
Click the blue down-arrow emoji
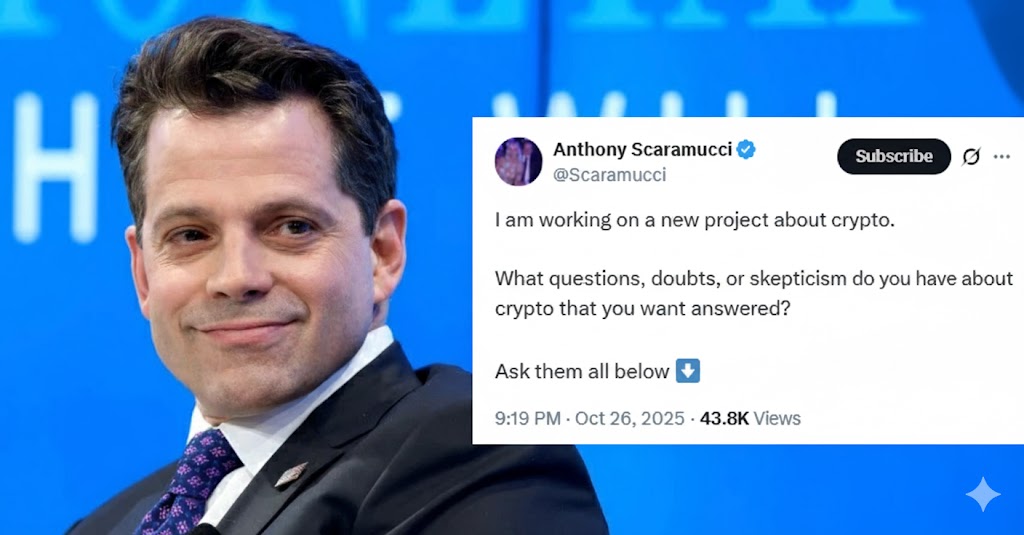[x=688, y=370]
